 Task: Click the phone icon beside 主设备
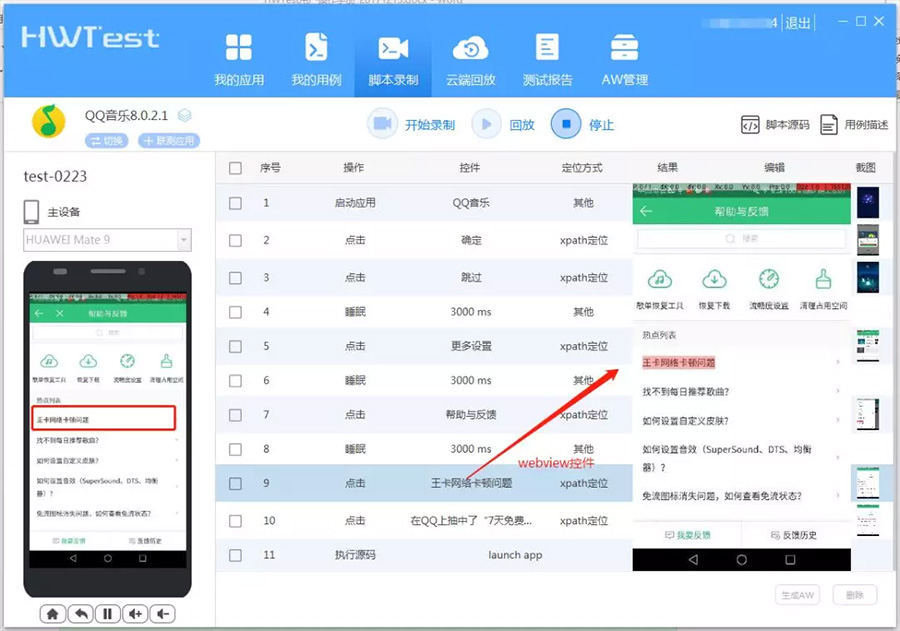tap(32, 212)
